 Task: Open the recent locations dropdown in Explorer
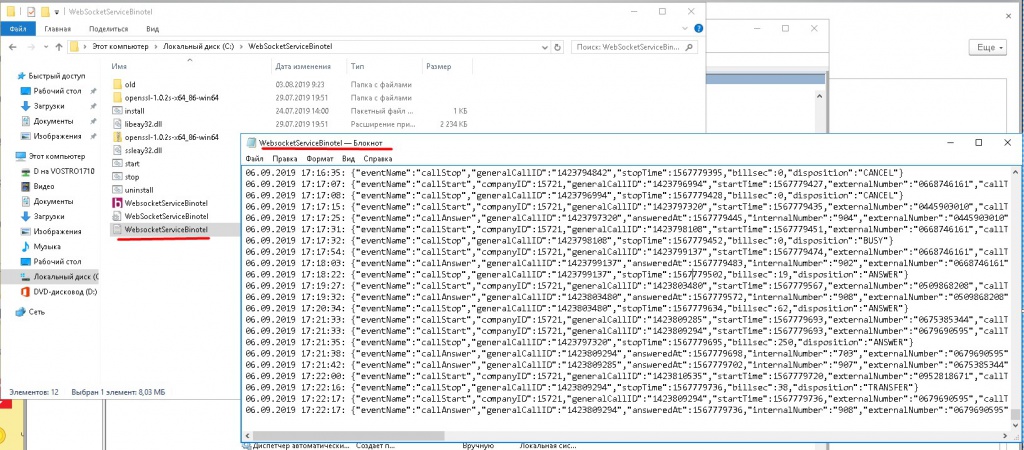(x=44, y=47)
